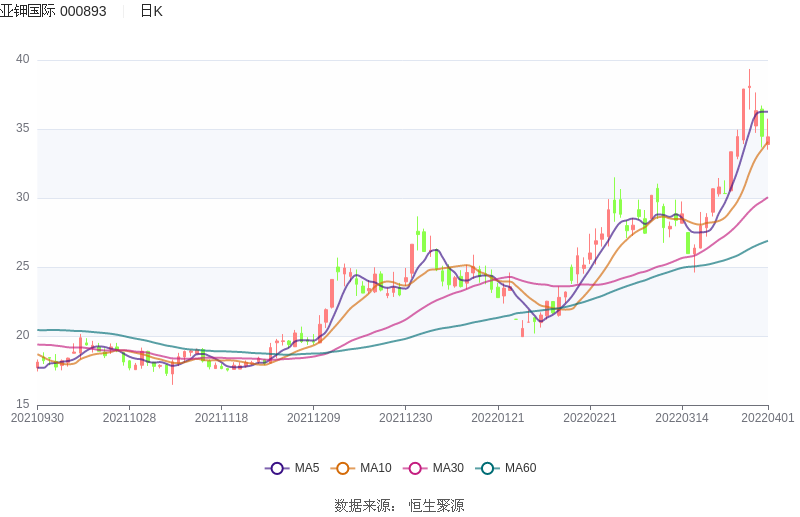Click the stock title 亚钾国际 000893
This screenshot has width=800, height=517.
coord(53,11)
